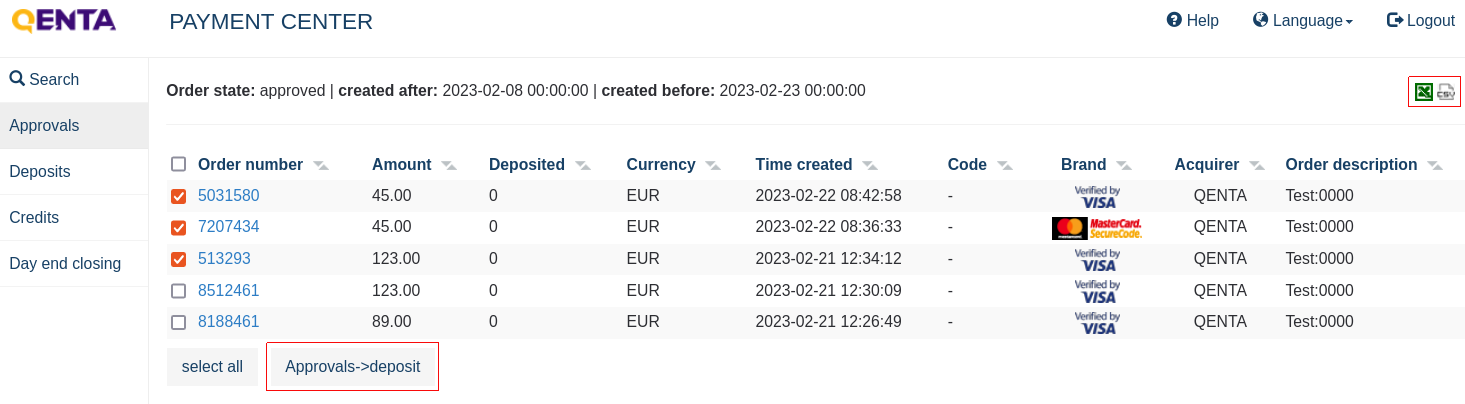Open the Language dropdown
1465x404 pixels.
coord(1303,20)
